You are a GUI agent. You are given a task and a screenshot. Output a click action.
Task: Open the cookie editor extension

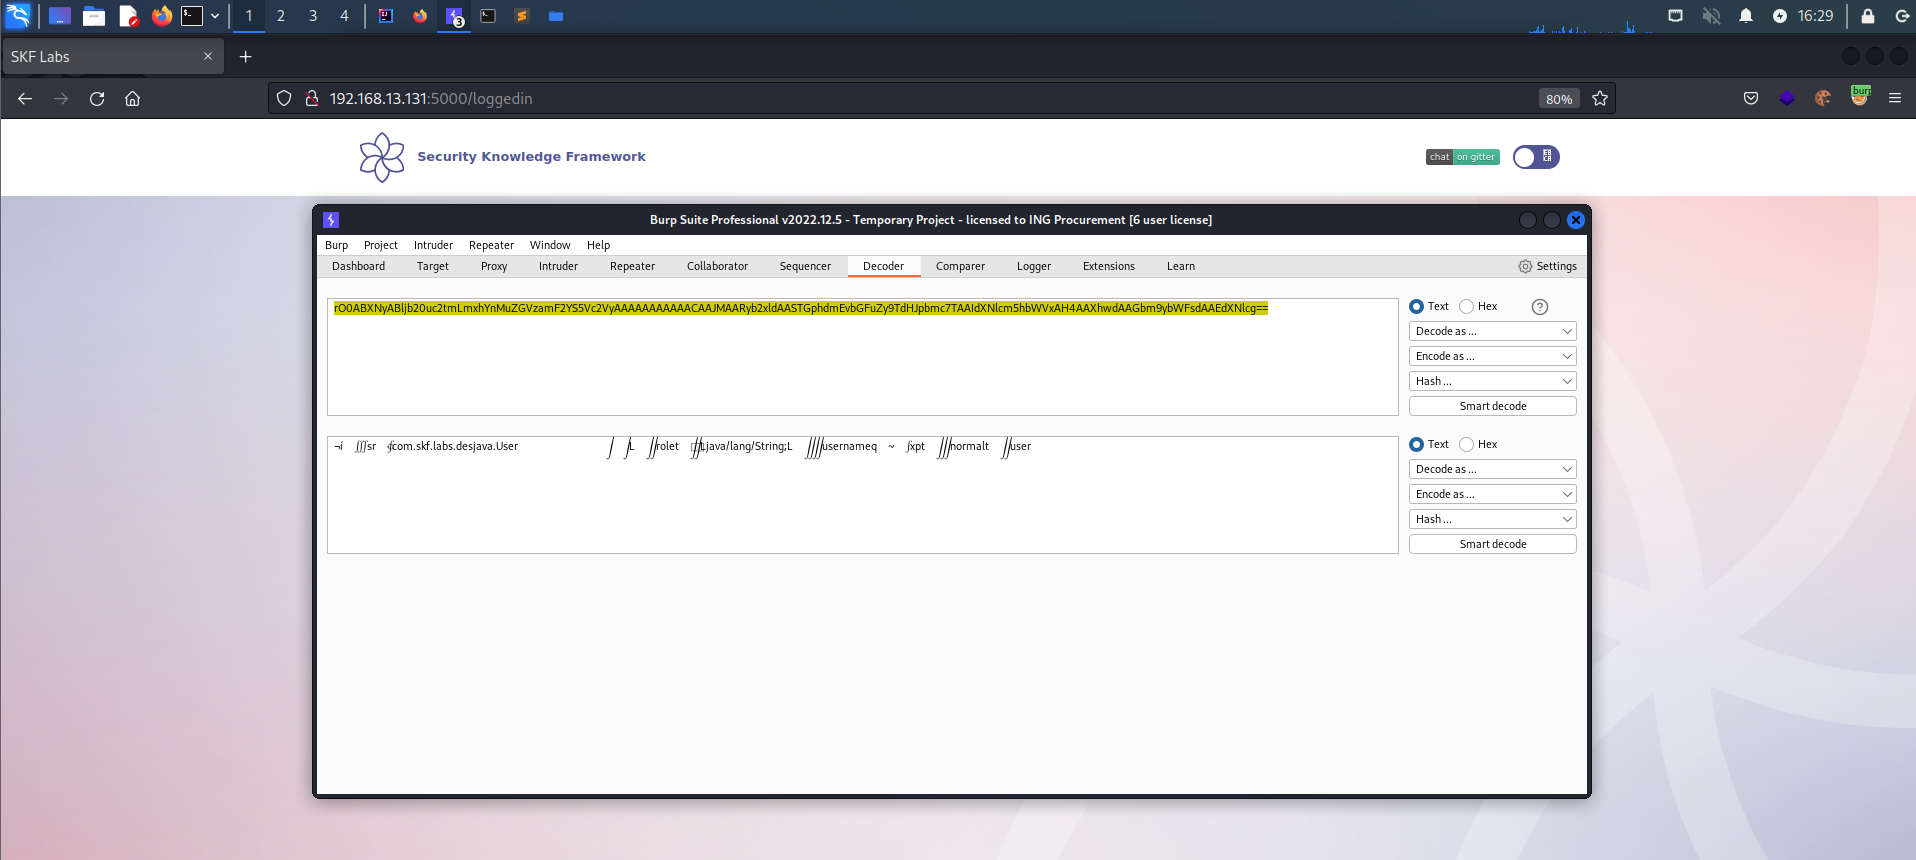(1823, 98)
